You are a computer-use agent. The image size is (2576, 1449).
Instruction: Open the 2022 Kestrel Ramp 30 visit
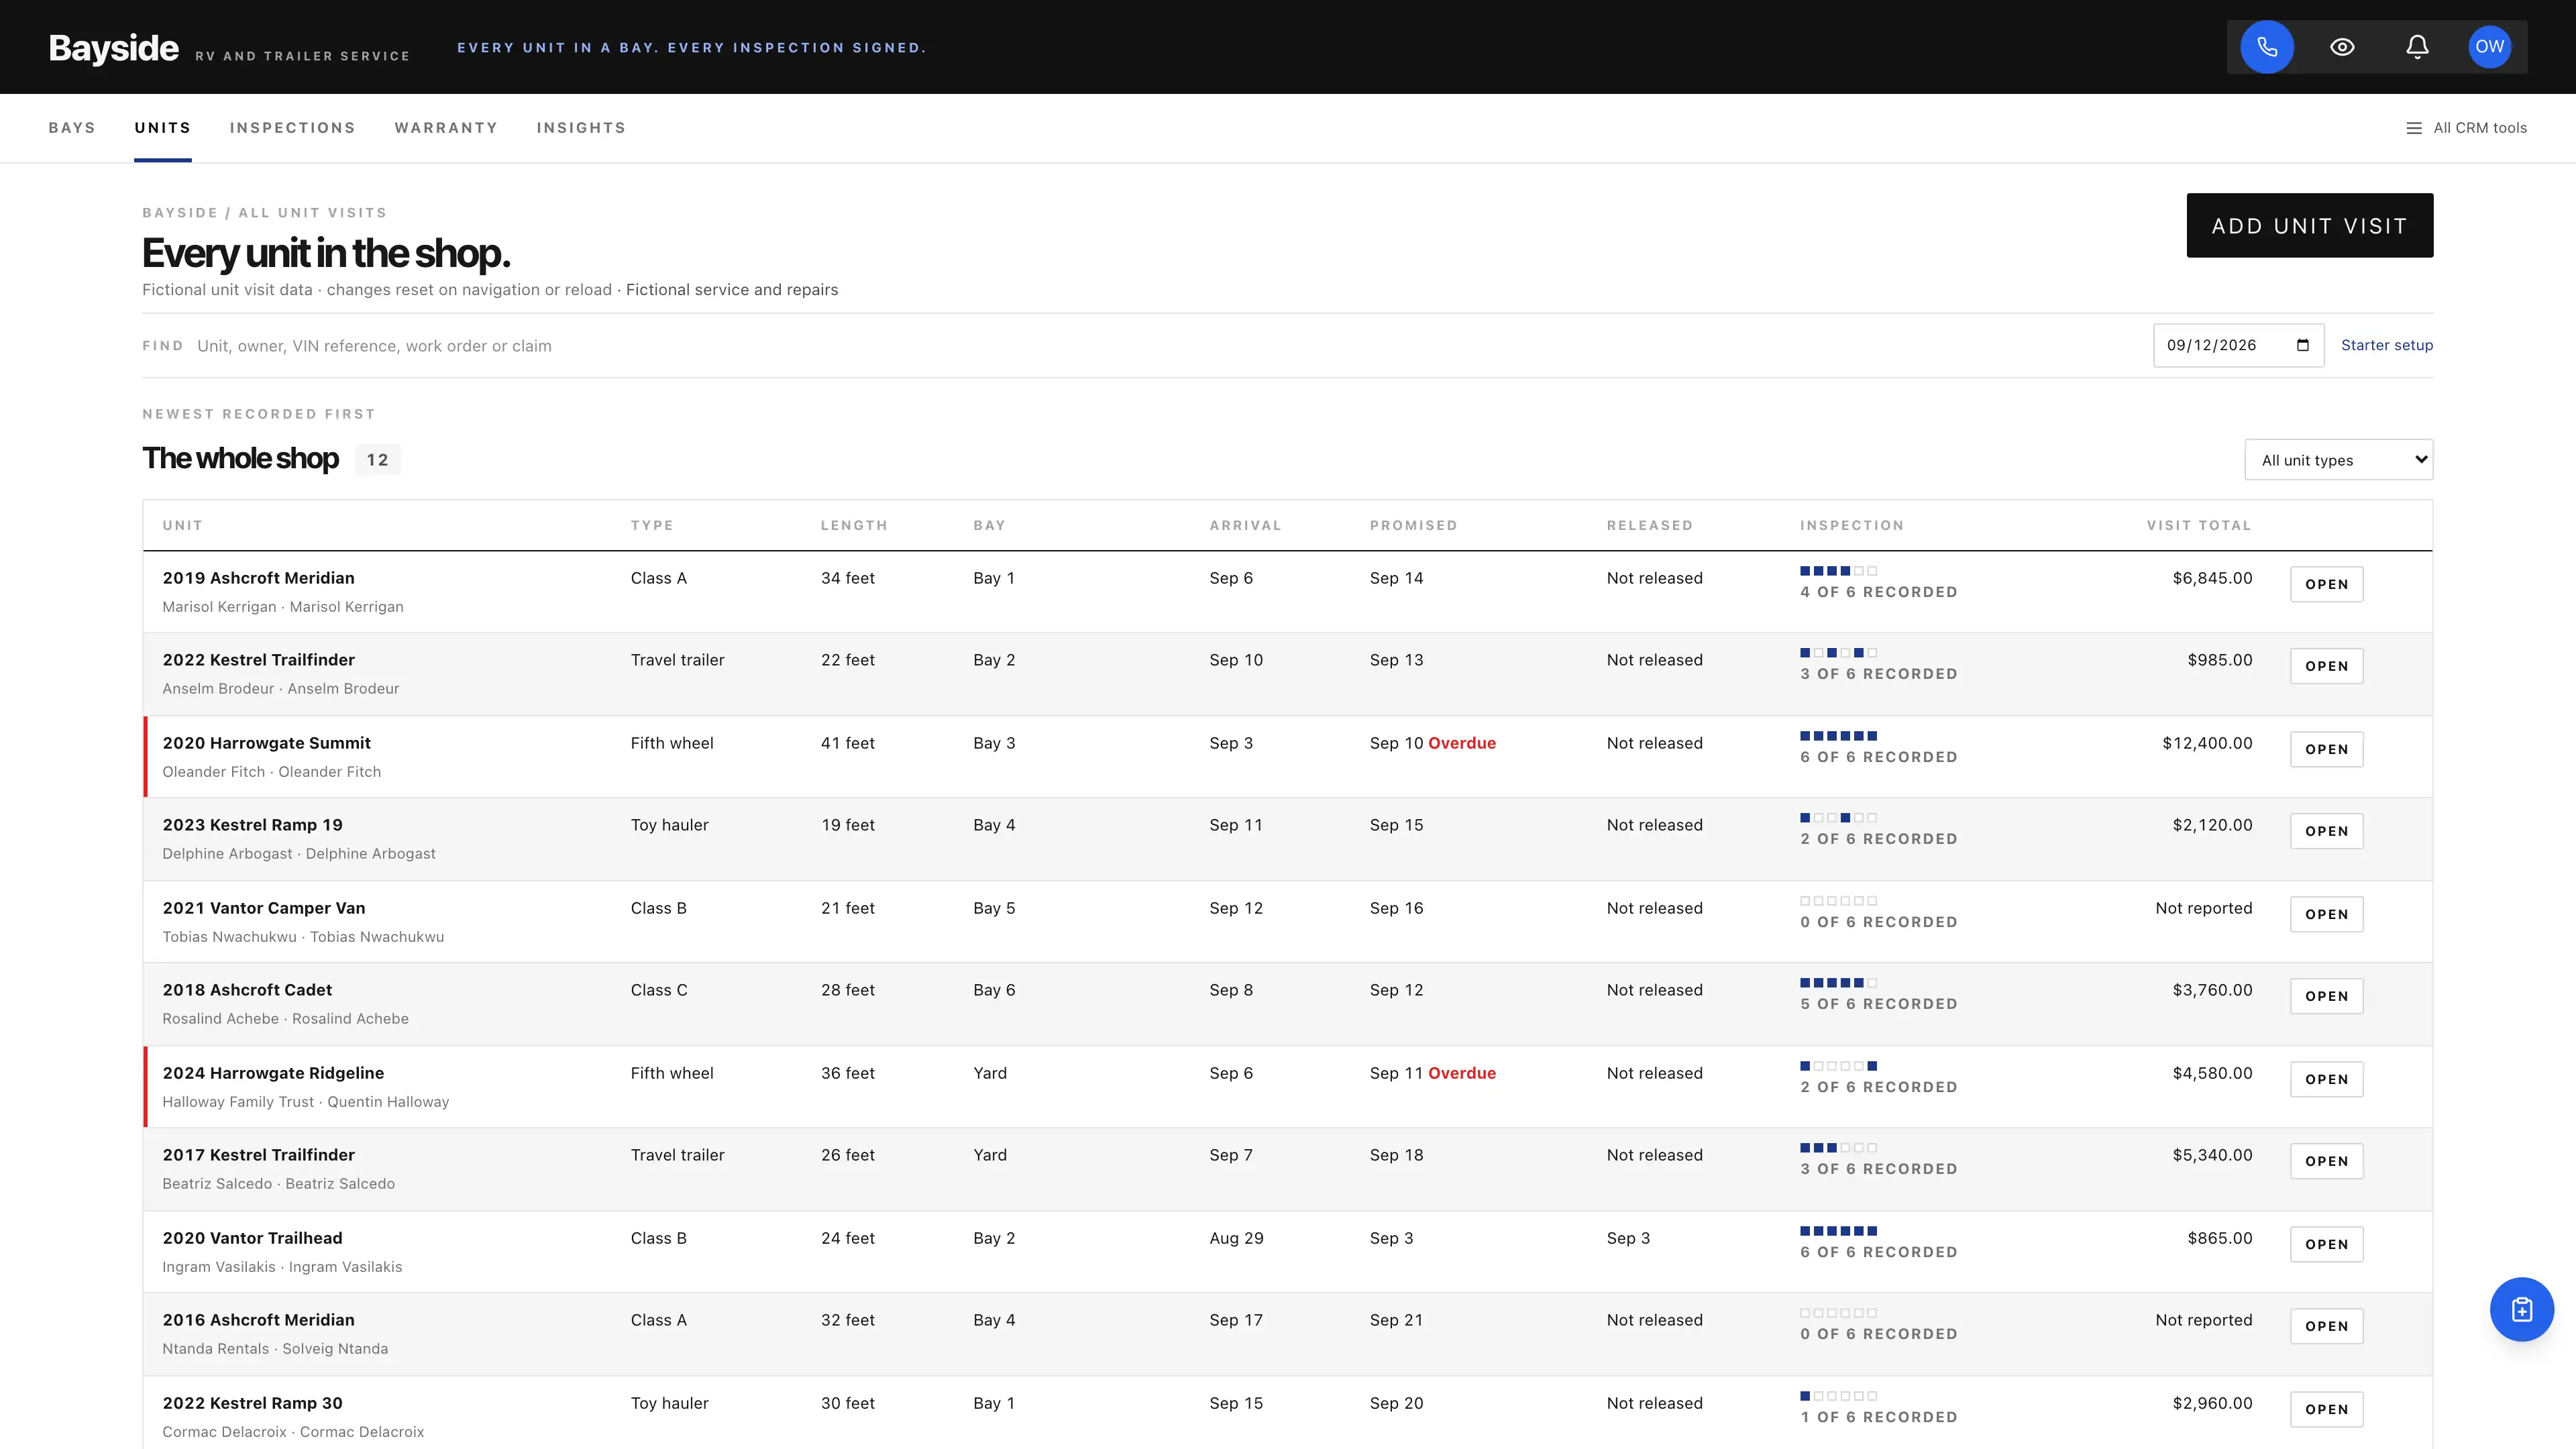coord(2327,1409)
